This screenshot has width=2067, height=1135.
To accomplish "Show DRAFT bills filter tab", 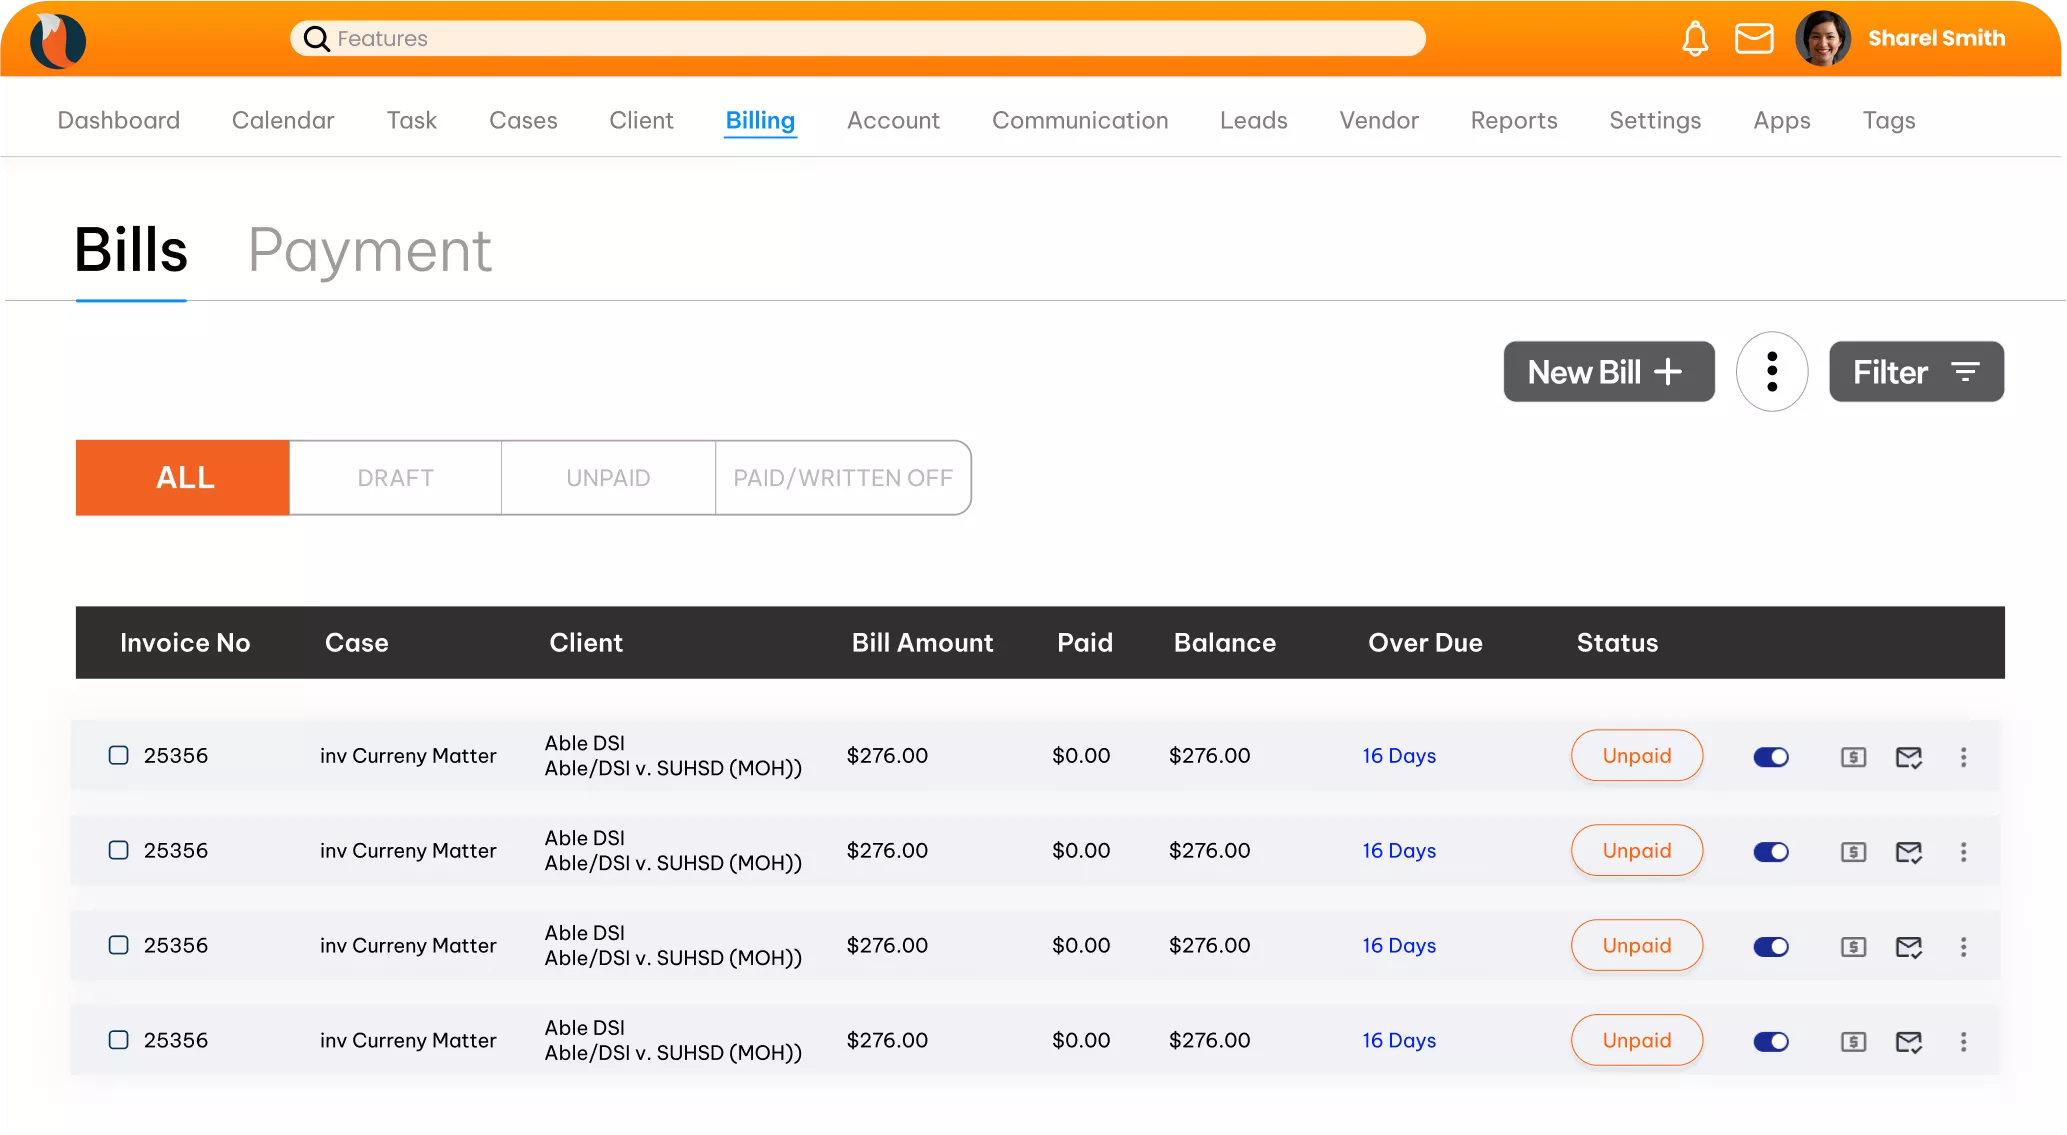I will pyautogui.click(x=396, y=478).
